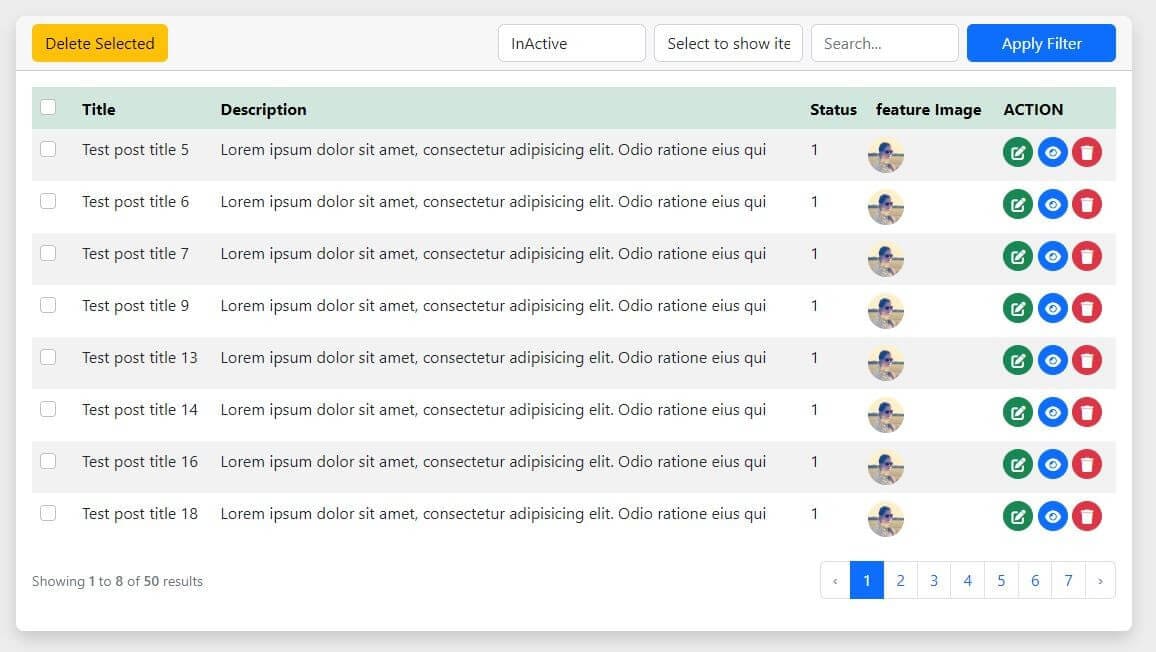Screen dimensions: 1156x652
Task: Open the InActive status dropdown
Action: 571,42
